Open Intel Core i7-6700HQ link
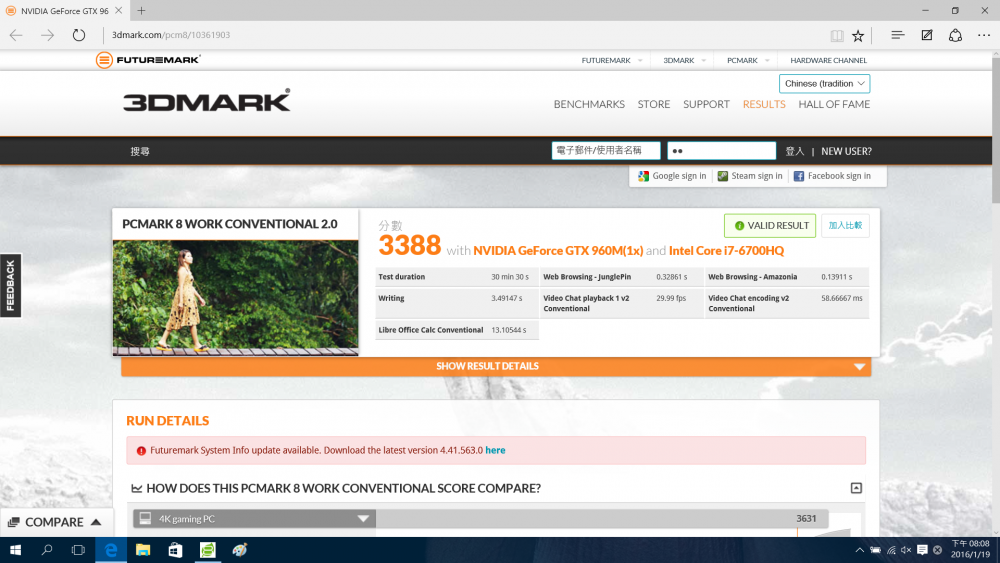The height and width of the screenshot is (563, 1000). 726,251
